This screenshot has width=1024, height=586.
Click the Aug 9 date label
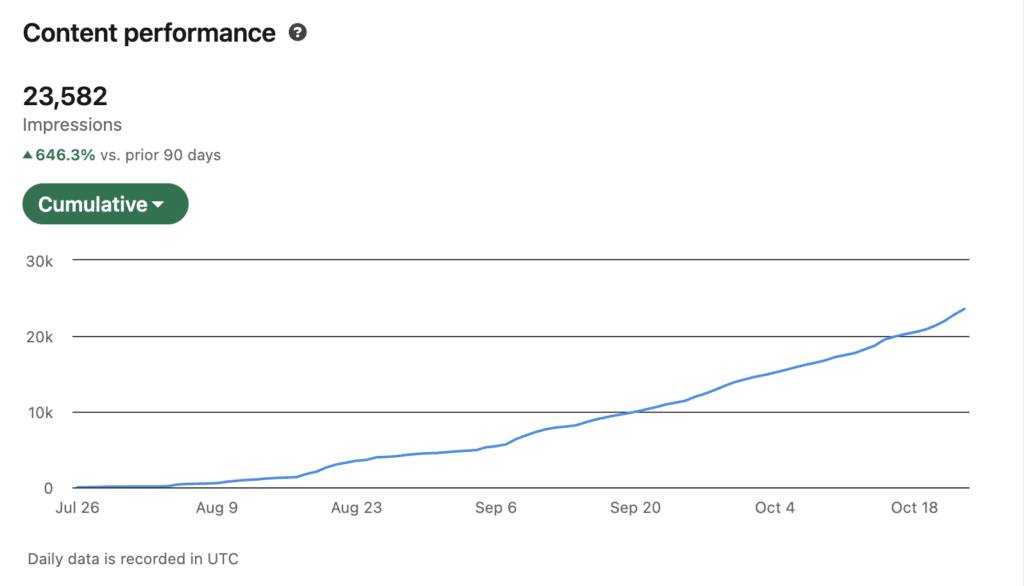tap(217, 508)
